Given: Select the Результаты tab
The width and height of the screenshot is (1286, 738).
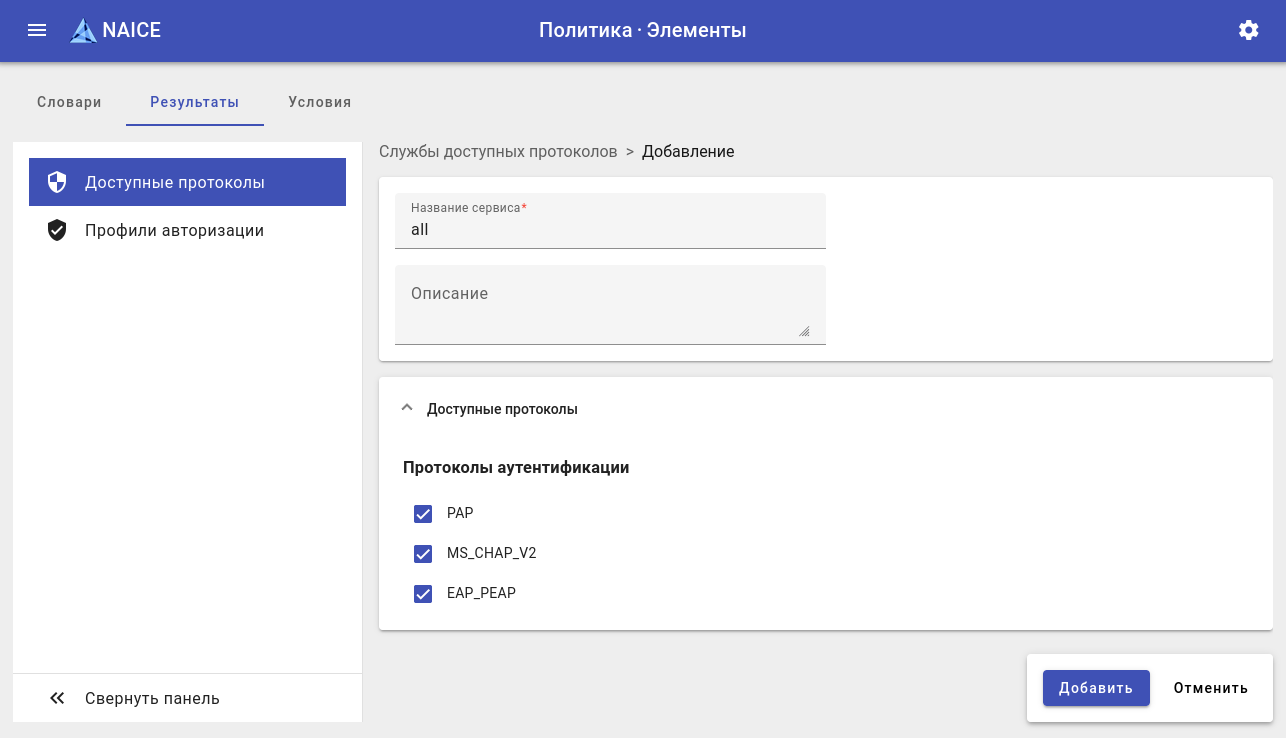Looking at the screenshot, I should (x=194, y=102).
